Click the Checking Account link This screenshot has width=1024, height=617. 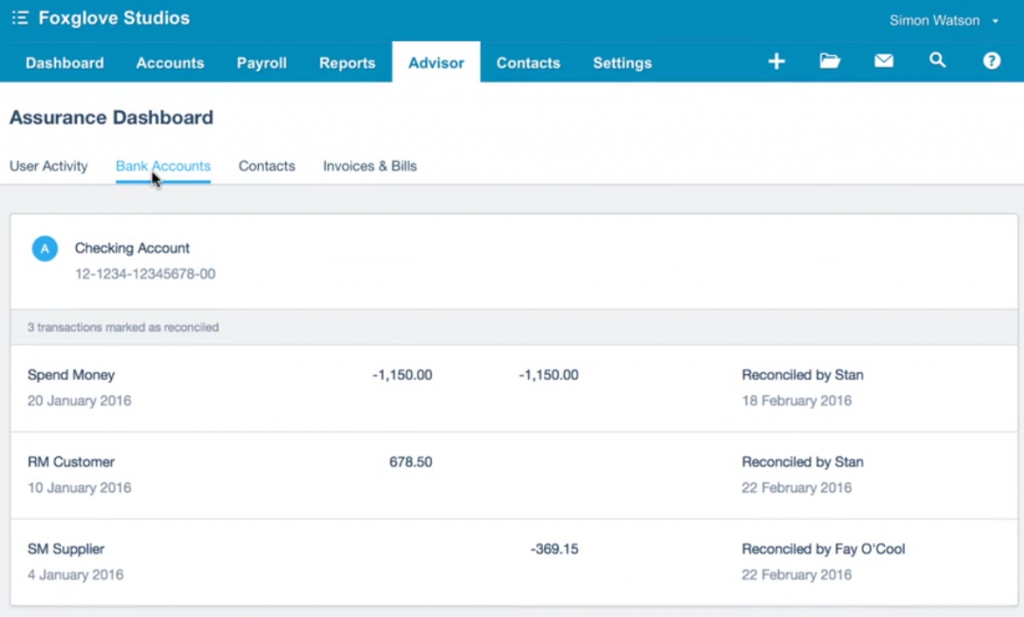[x=132, y=248]
